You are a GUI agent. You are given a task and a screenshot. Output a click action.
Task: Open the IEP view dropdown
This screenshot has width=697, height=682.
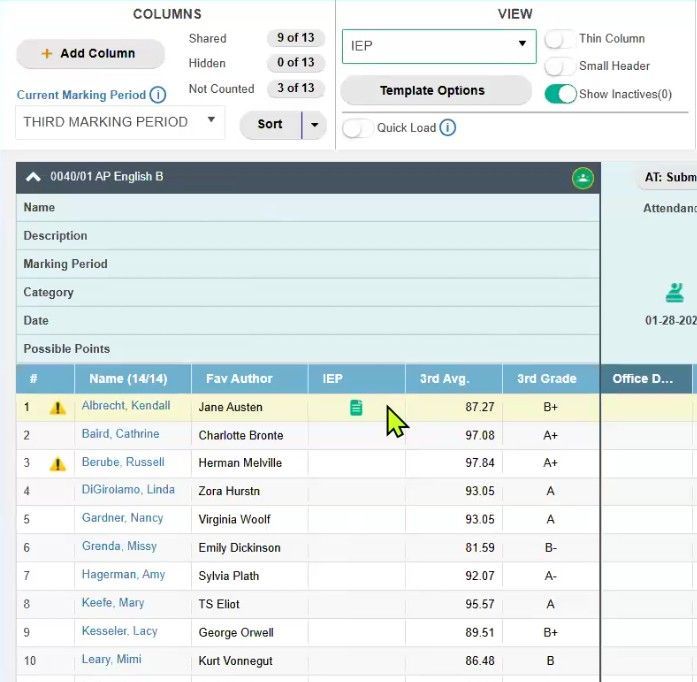(x=439, y=46)
